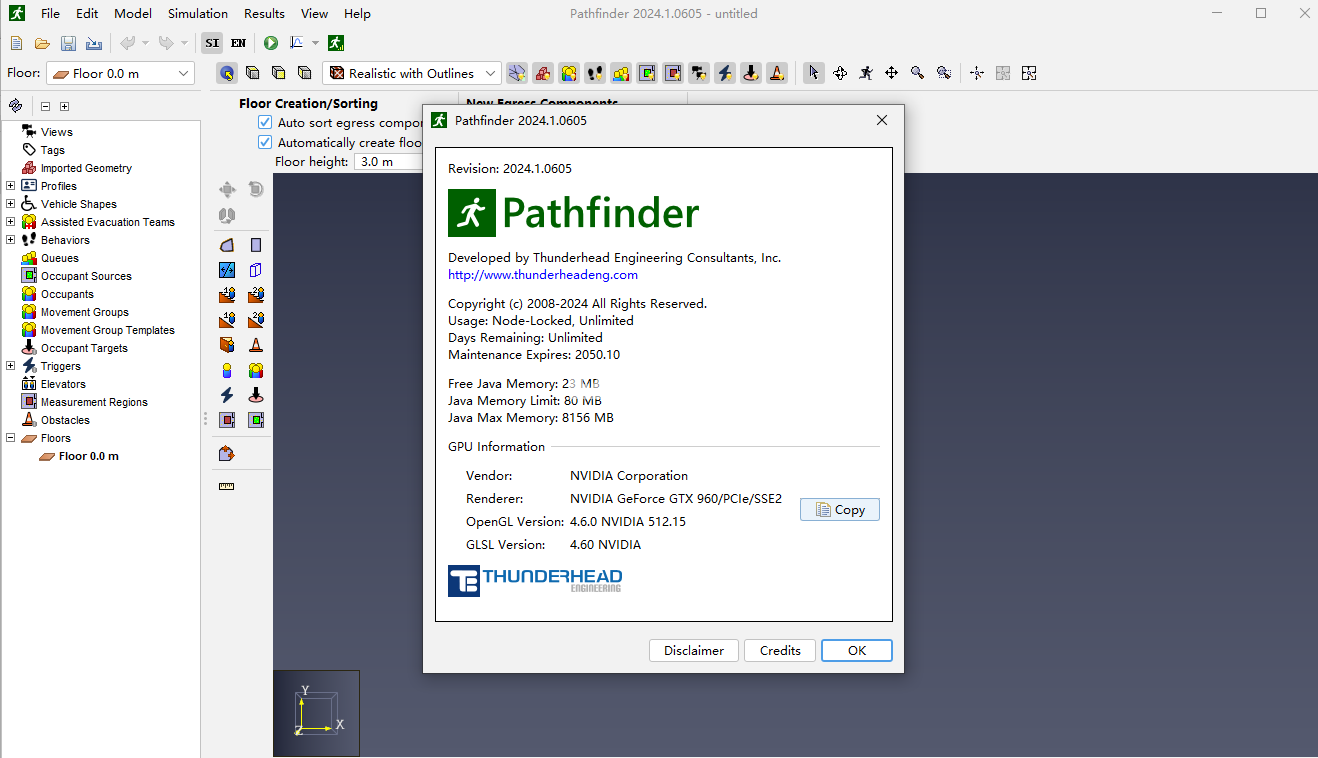Select the Orbit camera tool

pos(840,73)
